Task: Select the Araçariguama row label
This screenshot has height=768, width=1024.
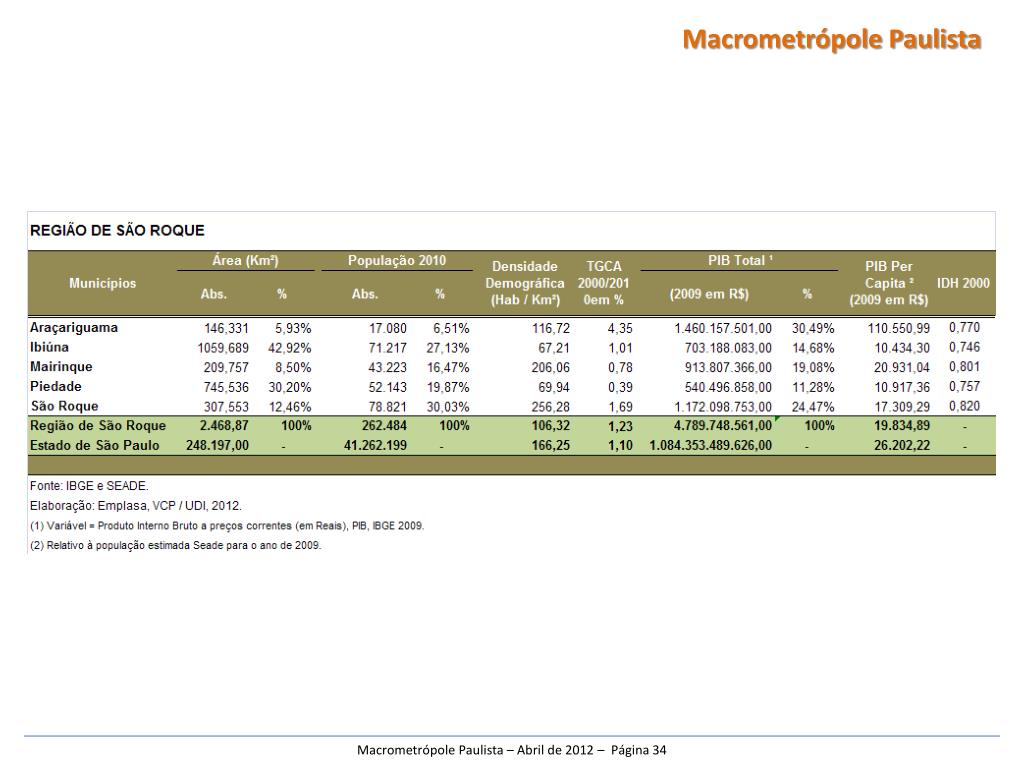Action: click(74, 328)
